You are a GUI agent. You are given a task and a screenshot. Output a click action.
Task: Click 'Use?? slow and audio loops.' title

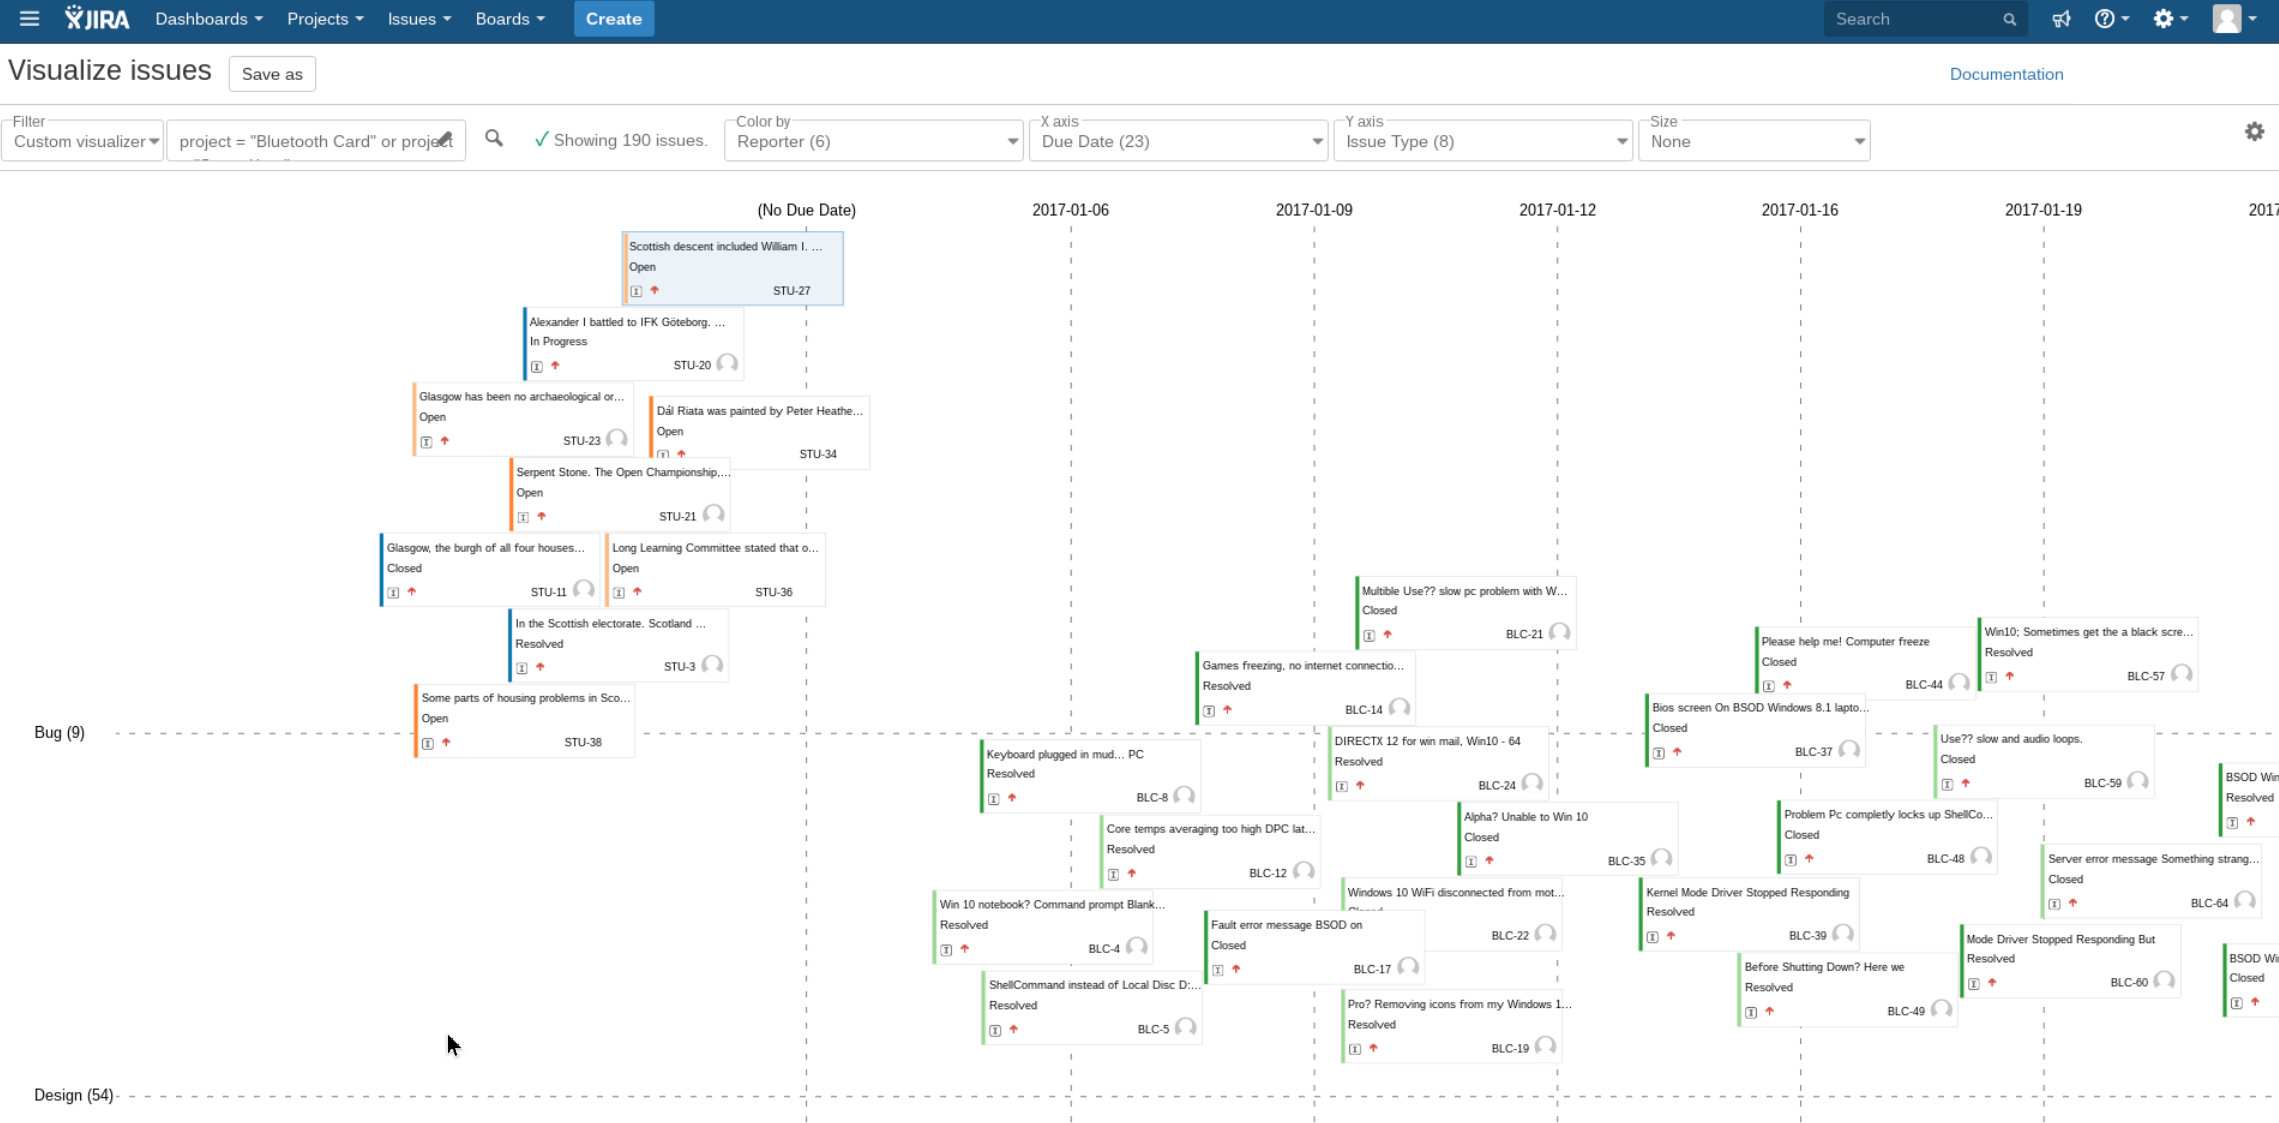click(2011, 739)
